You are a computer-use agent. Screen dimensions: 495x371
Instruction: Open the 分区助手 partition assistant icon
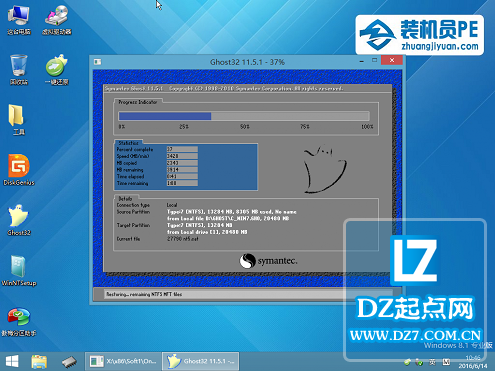point(19,321)
